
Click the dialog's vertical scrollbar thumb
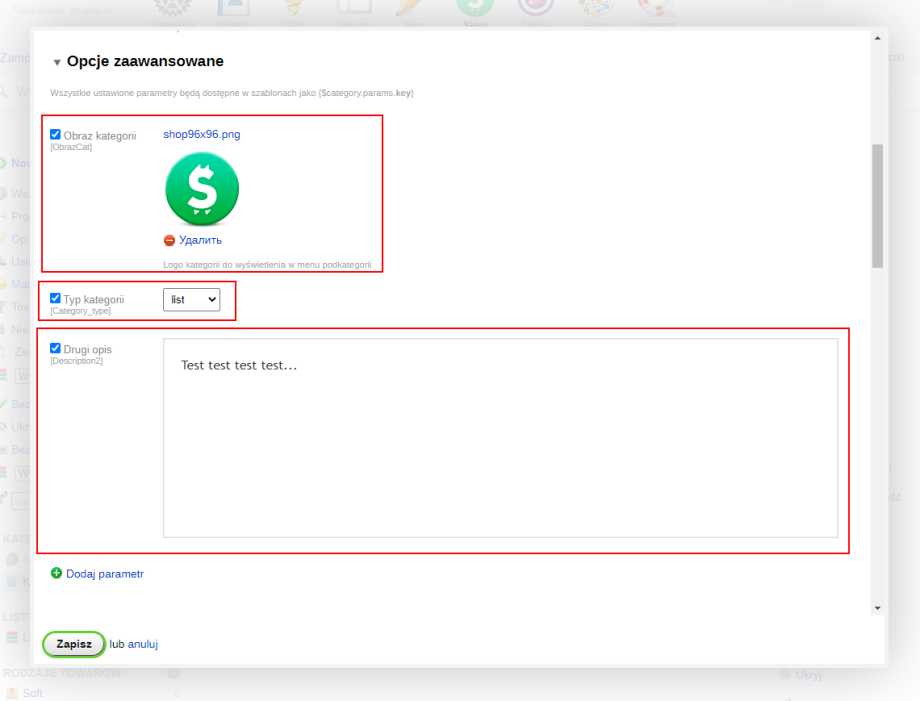[877, 205]
